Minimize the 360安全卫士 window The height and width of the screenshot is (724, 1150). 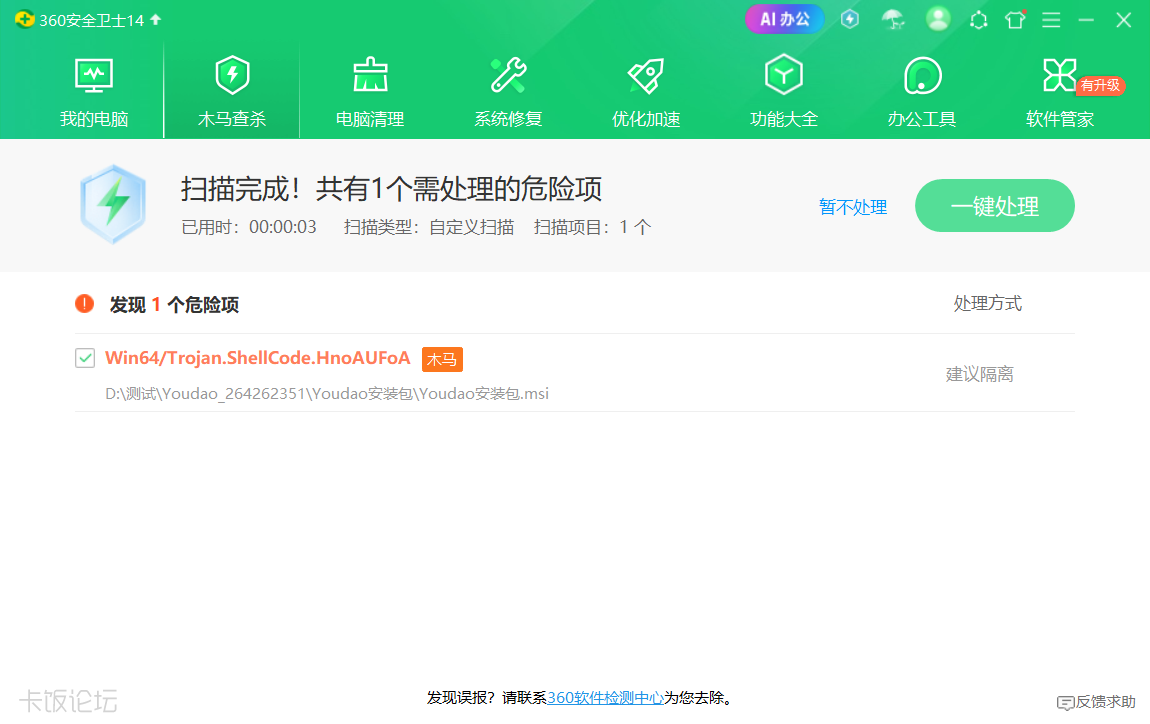(x=1086, y=20)
